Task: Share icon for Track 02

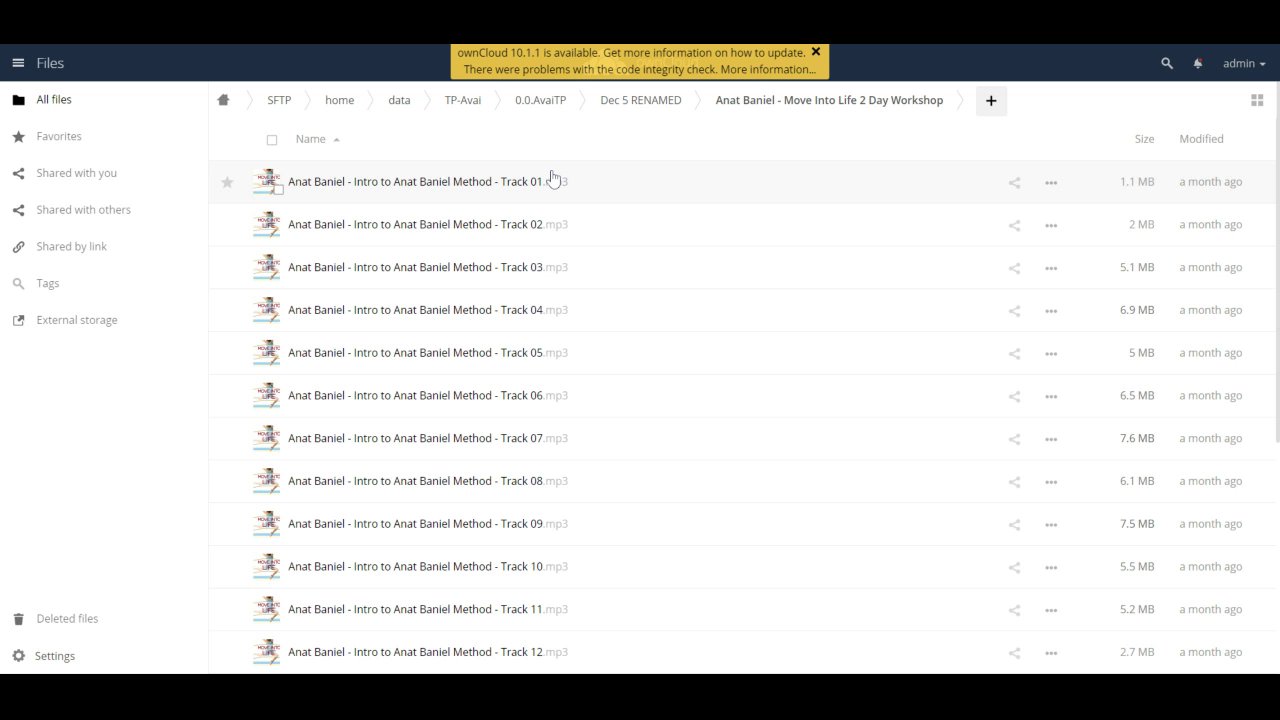Action: click(x=1014, y=225)
